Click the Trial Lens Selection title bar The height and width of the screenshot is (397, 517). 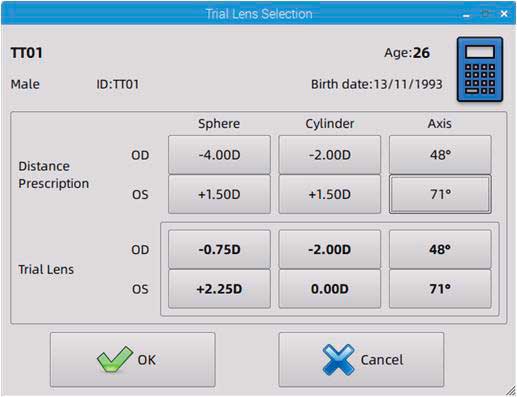(x=259, y=14)
